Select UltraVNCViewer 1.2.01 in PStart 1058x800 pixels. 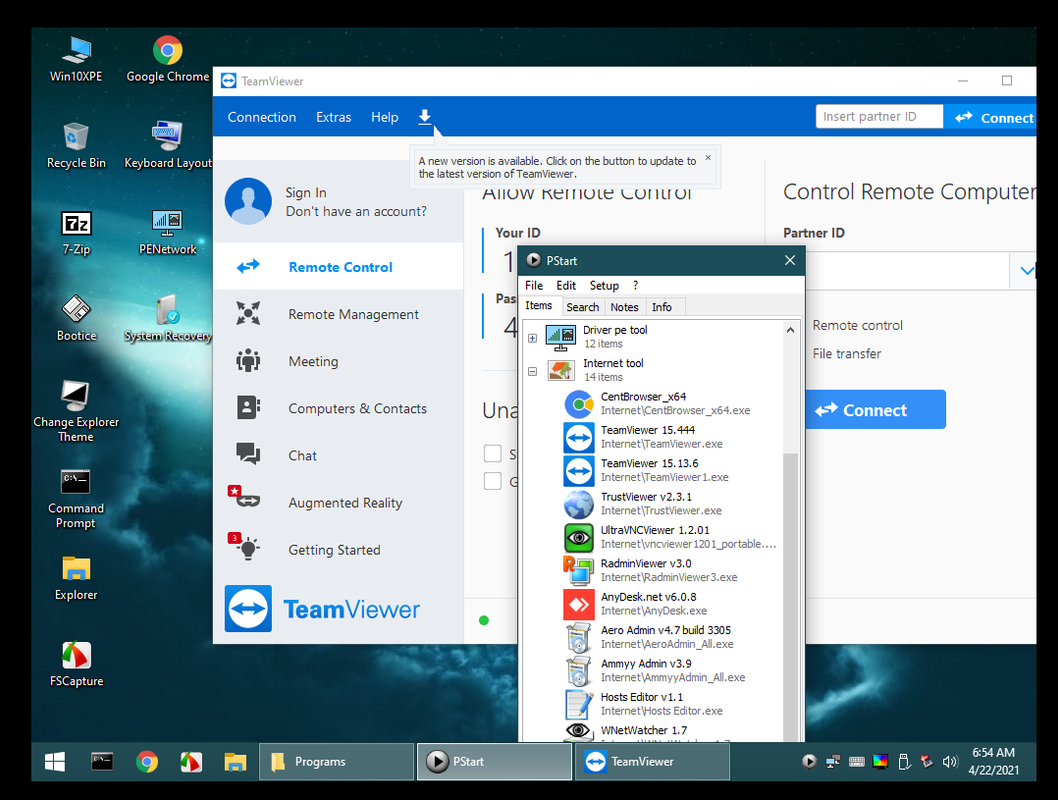click(x=671, y=537)
